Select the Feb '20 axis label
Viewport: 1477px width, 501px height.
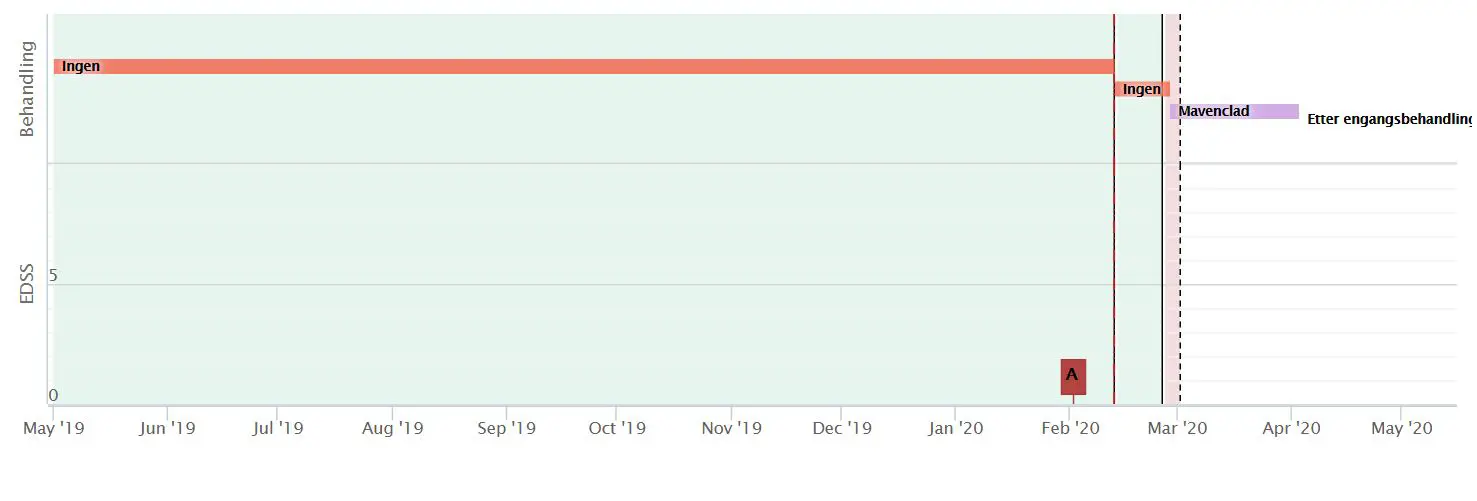1071,429
